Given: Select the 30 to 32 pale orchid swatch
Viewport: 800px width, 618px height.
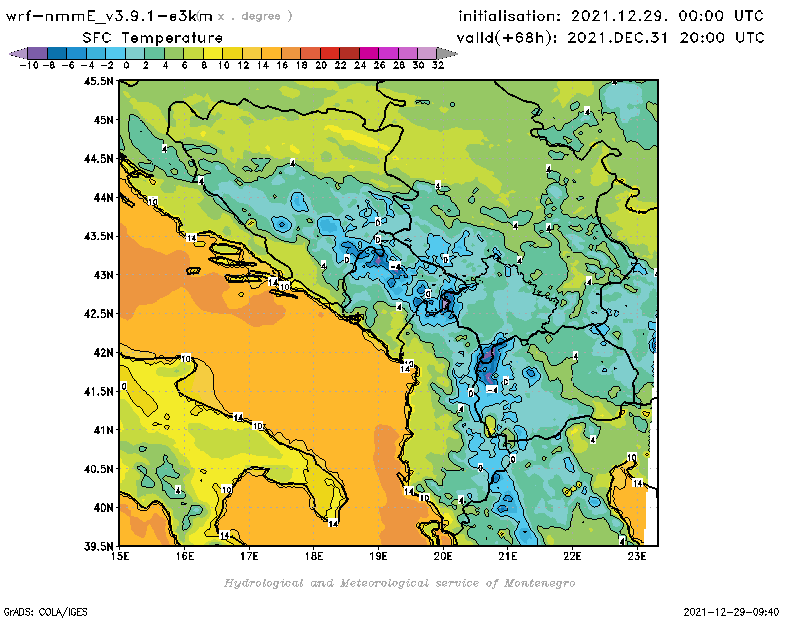Looking at the screenshot, I should point(427,53).
